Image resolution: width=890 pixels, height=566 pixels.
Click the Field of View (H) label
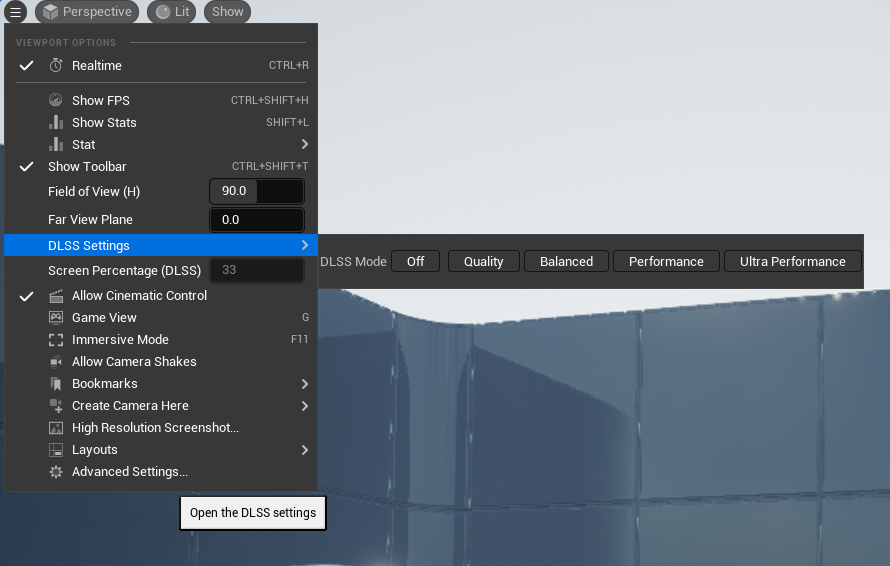pos(94,192)
